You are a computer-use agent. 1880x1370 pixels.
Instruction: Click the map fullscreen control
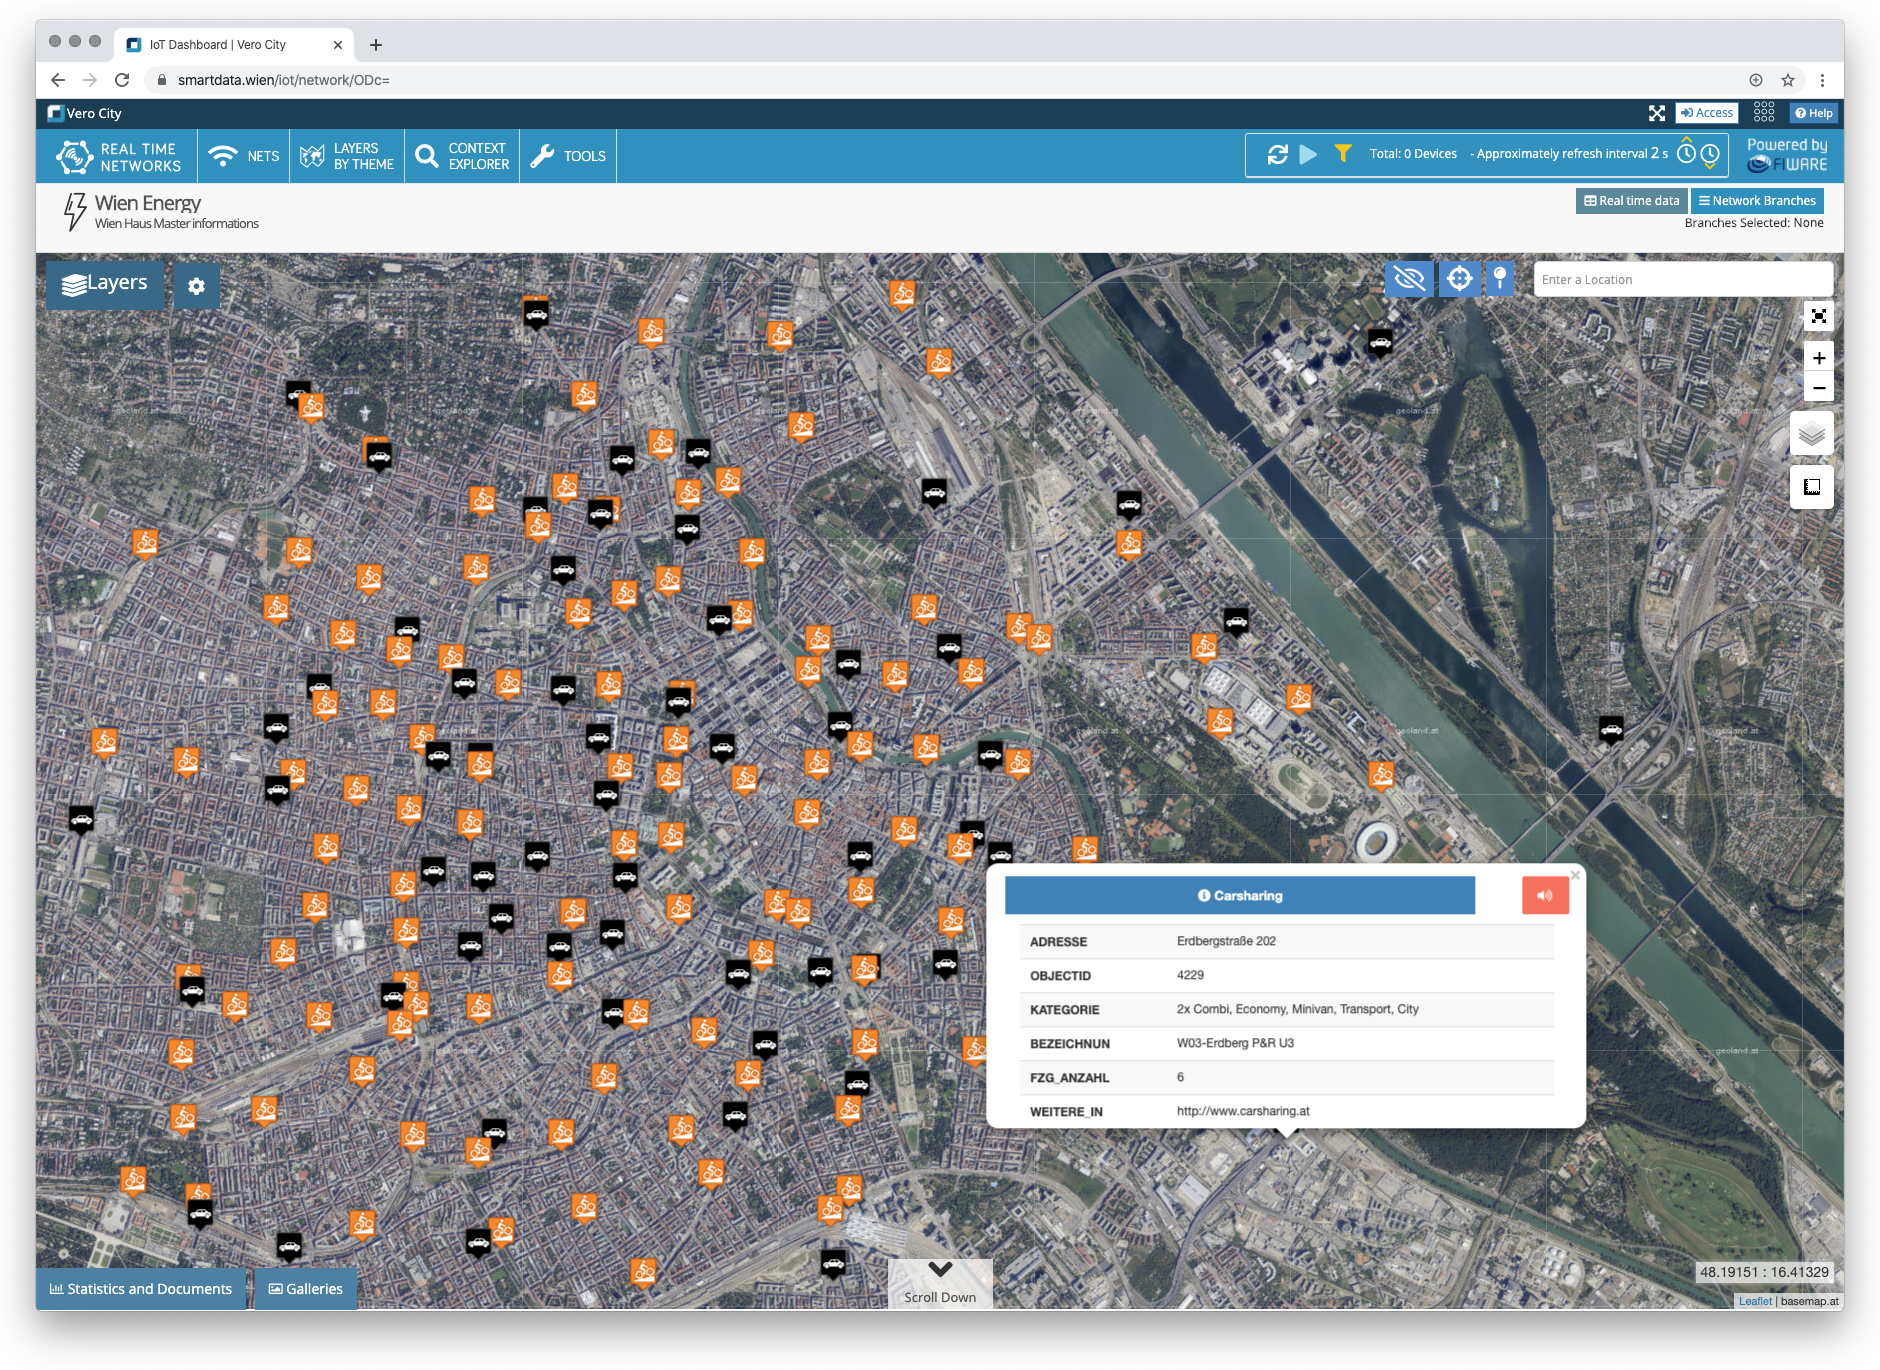tap(1819, 317)
